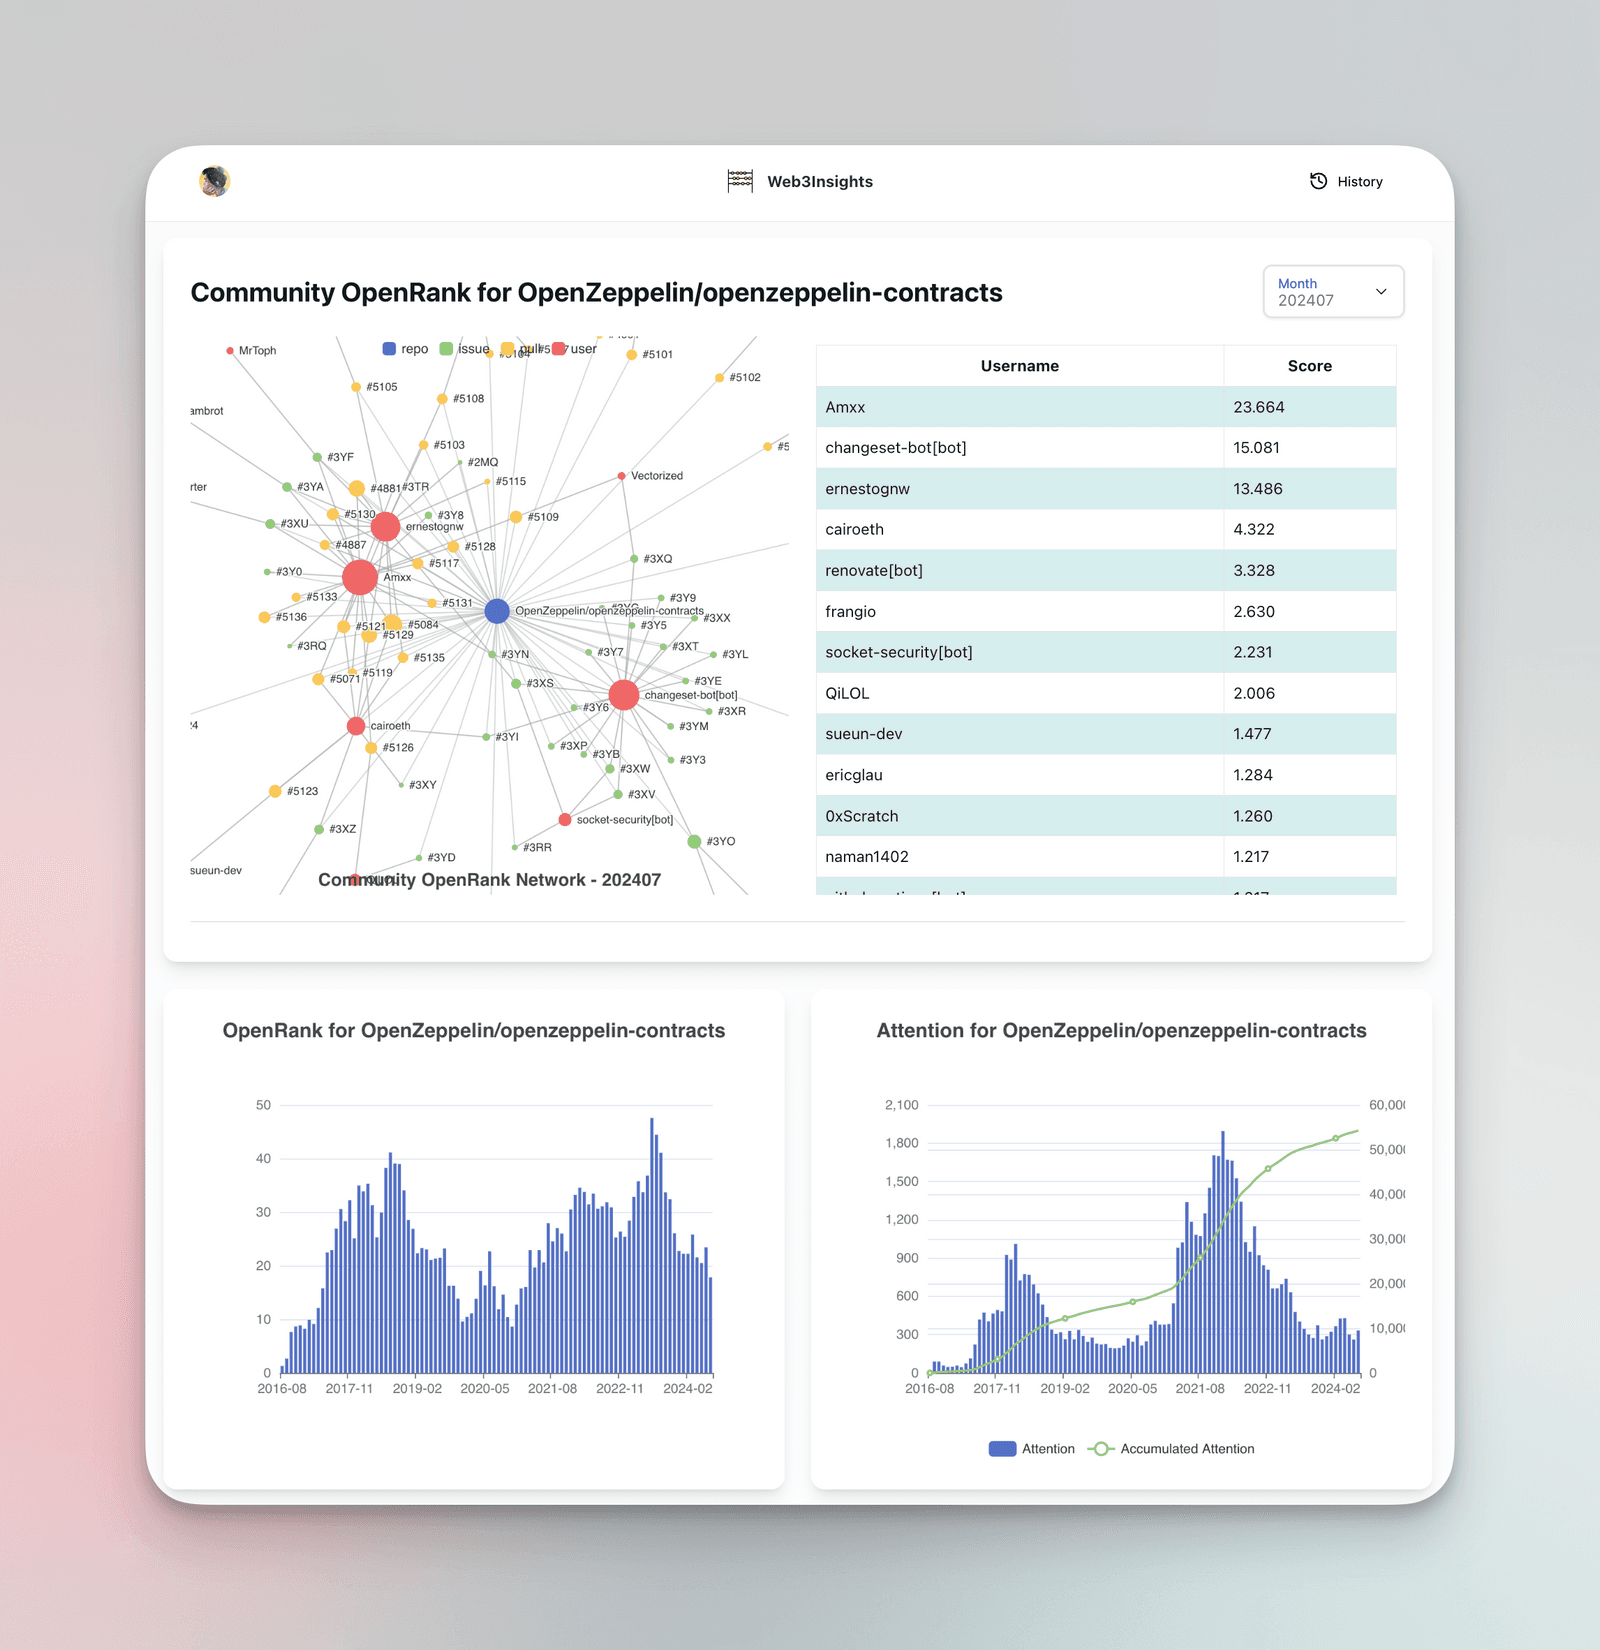Image resolution: width=1600 pixels, height=1650 pixels.
Task: Select the QiLOL username cell
Action: [1020, 693]
